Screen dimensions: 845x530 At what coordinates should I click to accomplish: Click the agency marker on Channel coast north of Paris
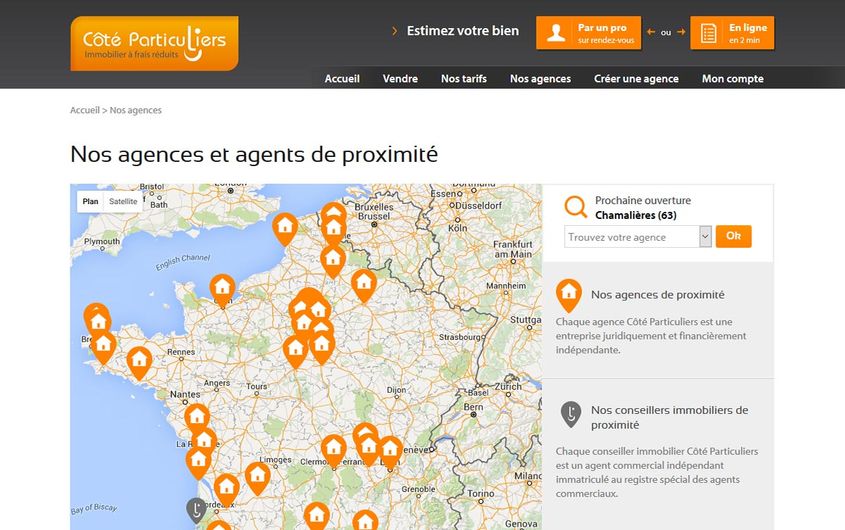pos(285,229)
